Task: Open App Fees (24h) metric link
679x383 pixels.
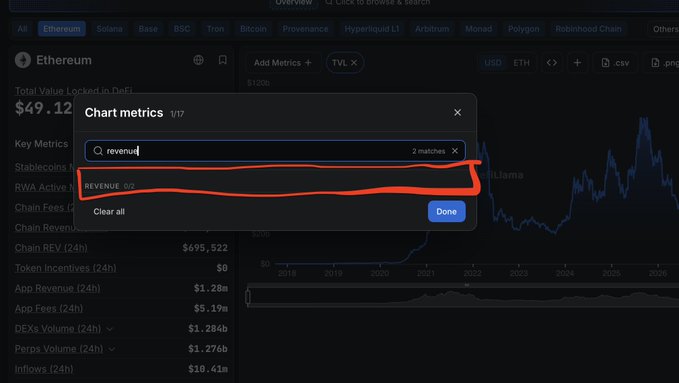Action: [x=49, y=309]
